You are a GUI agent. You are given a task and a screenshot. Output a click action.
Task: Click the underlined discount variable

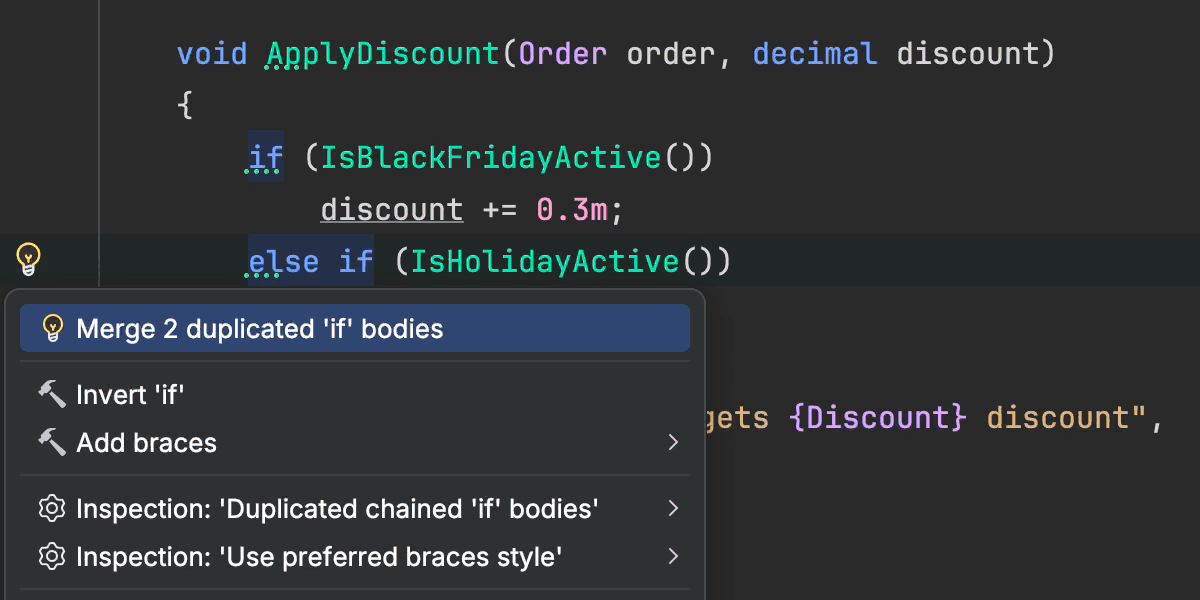[391, 210]
